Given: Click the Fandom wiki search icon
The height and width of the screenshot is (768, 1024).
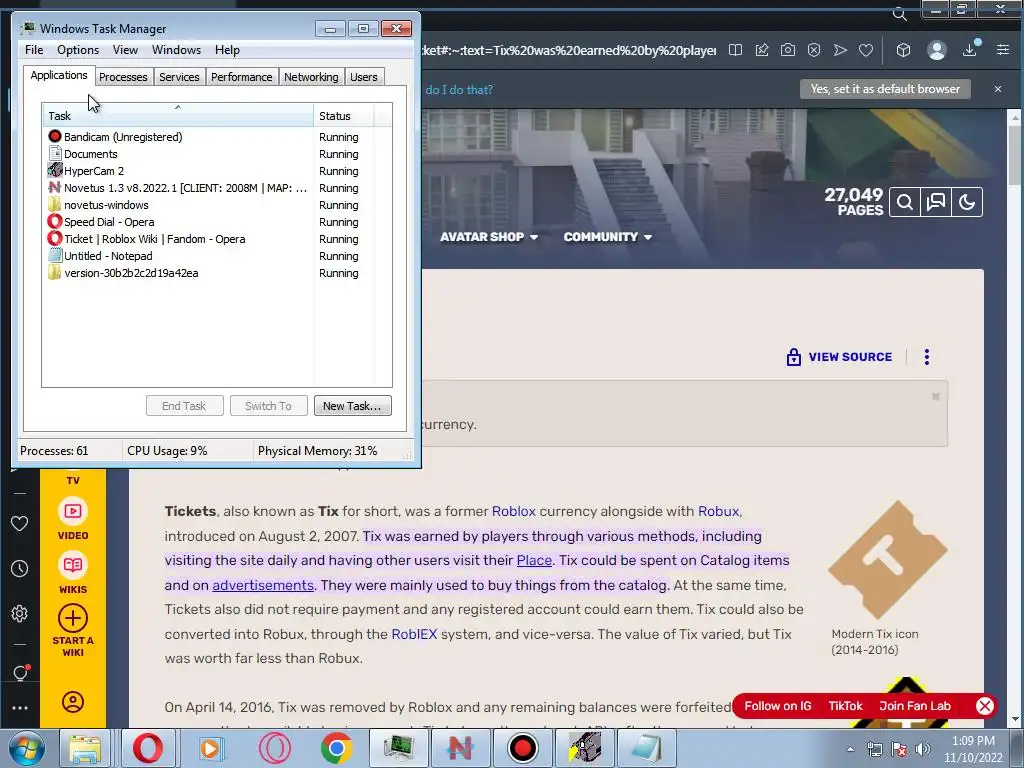Looking at the screenshot, I should pyautogui.click(x=904, y=202).
